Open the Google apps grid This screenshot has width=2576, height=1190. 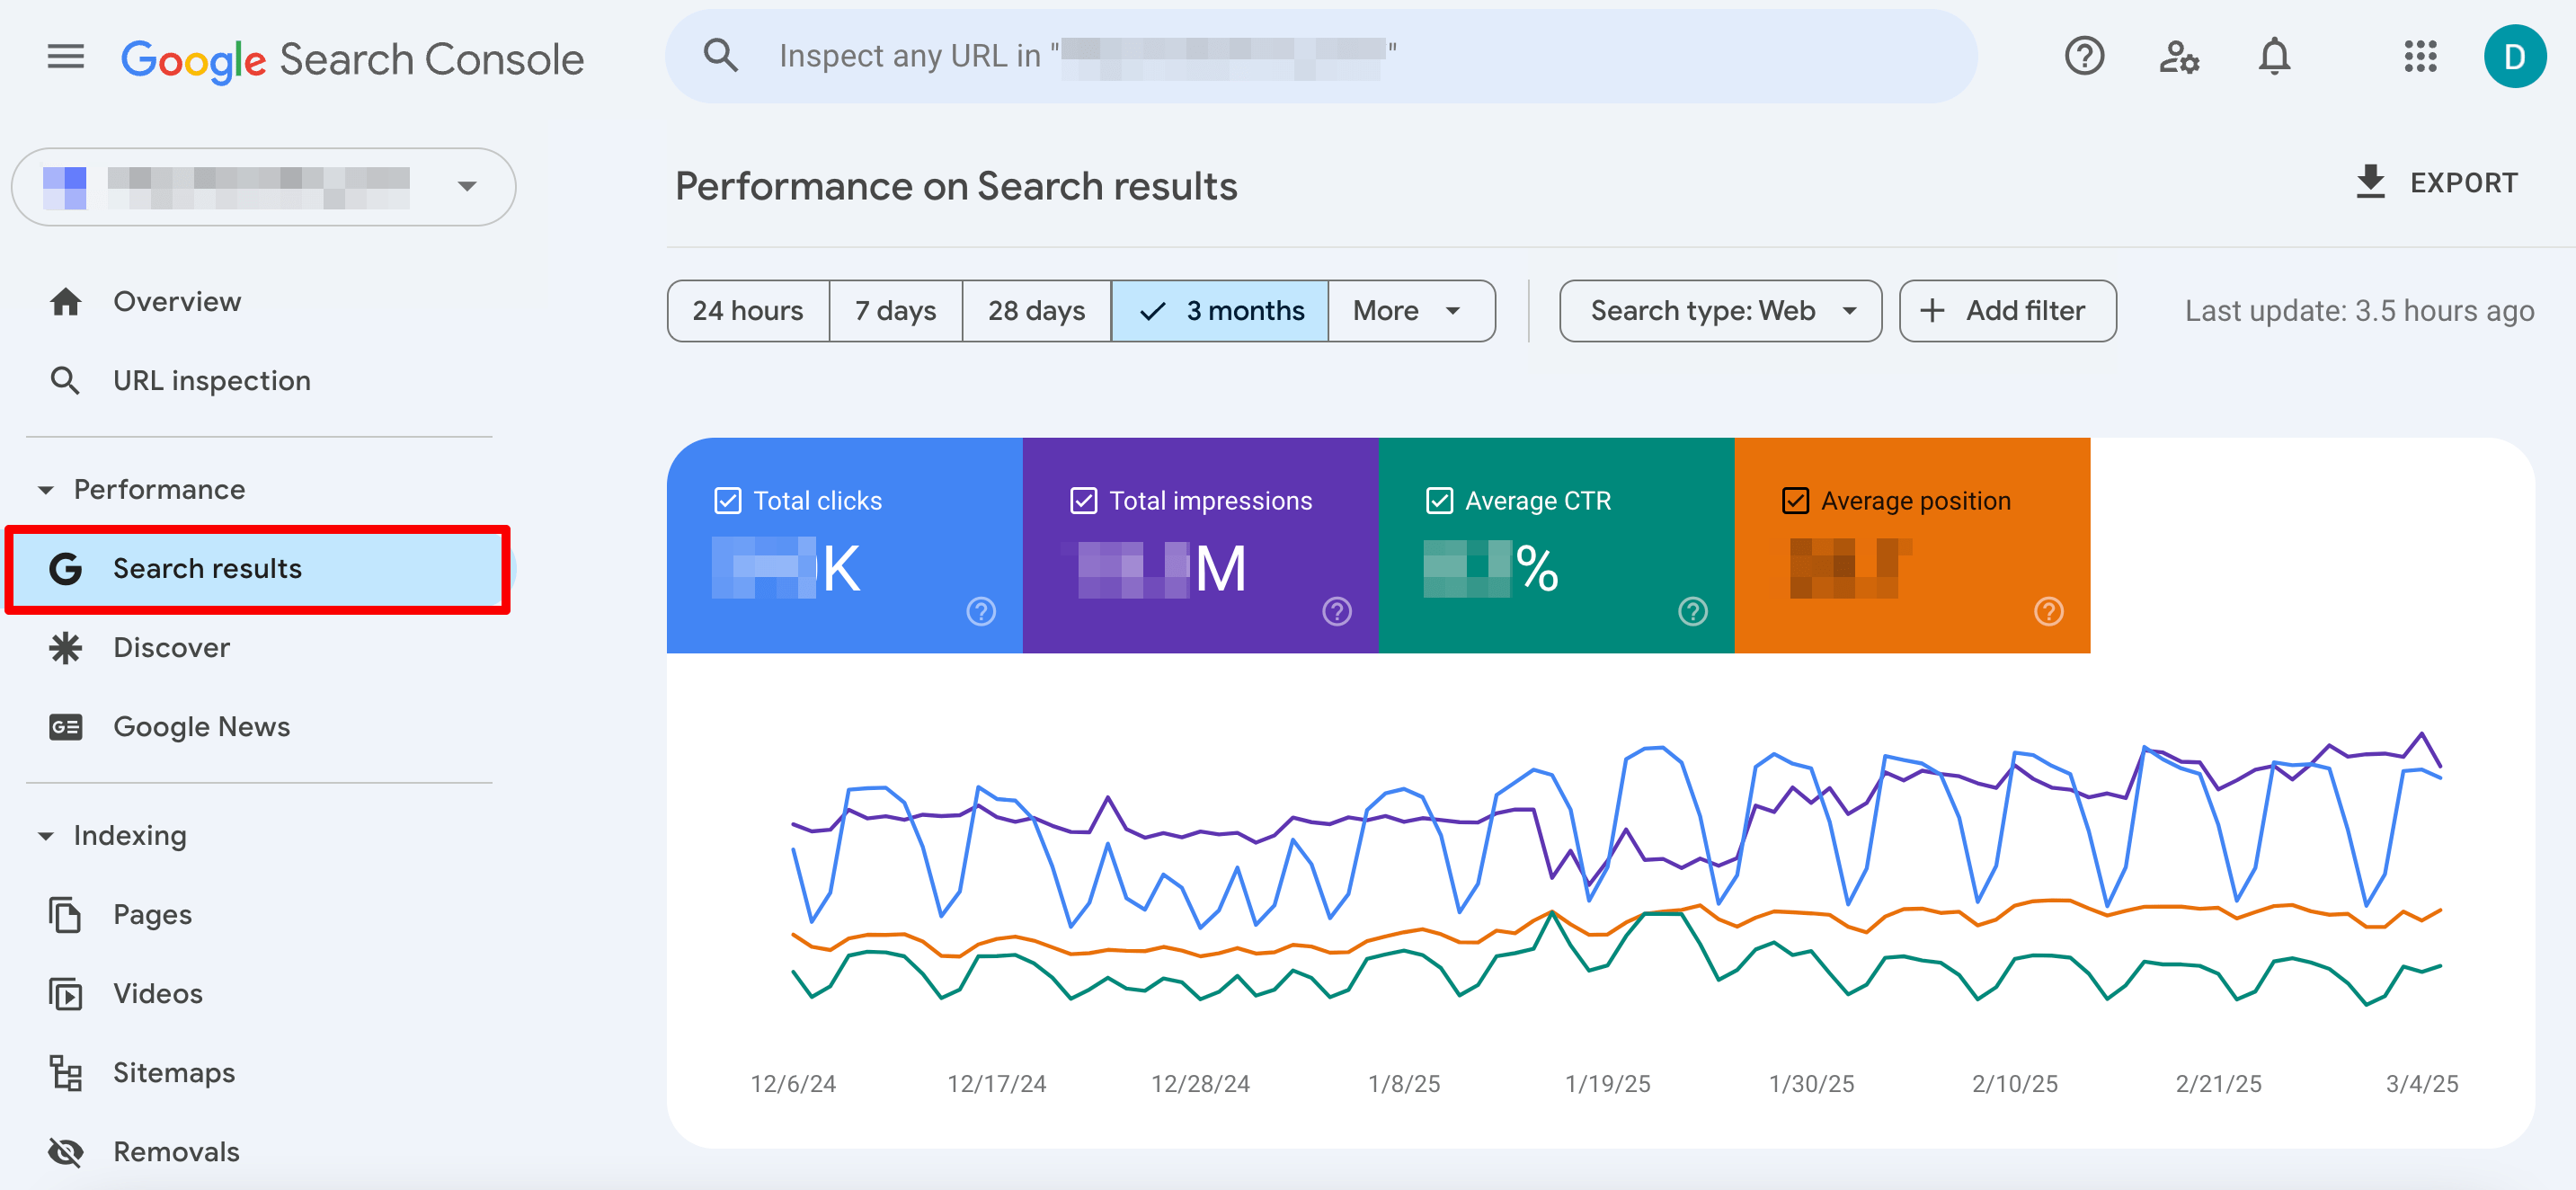pyautogui.click(x=2421, y=57)
